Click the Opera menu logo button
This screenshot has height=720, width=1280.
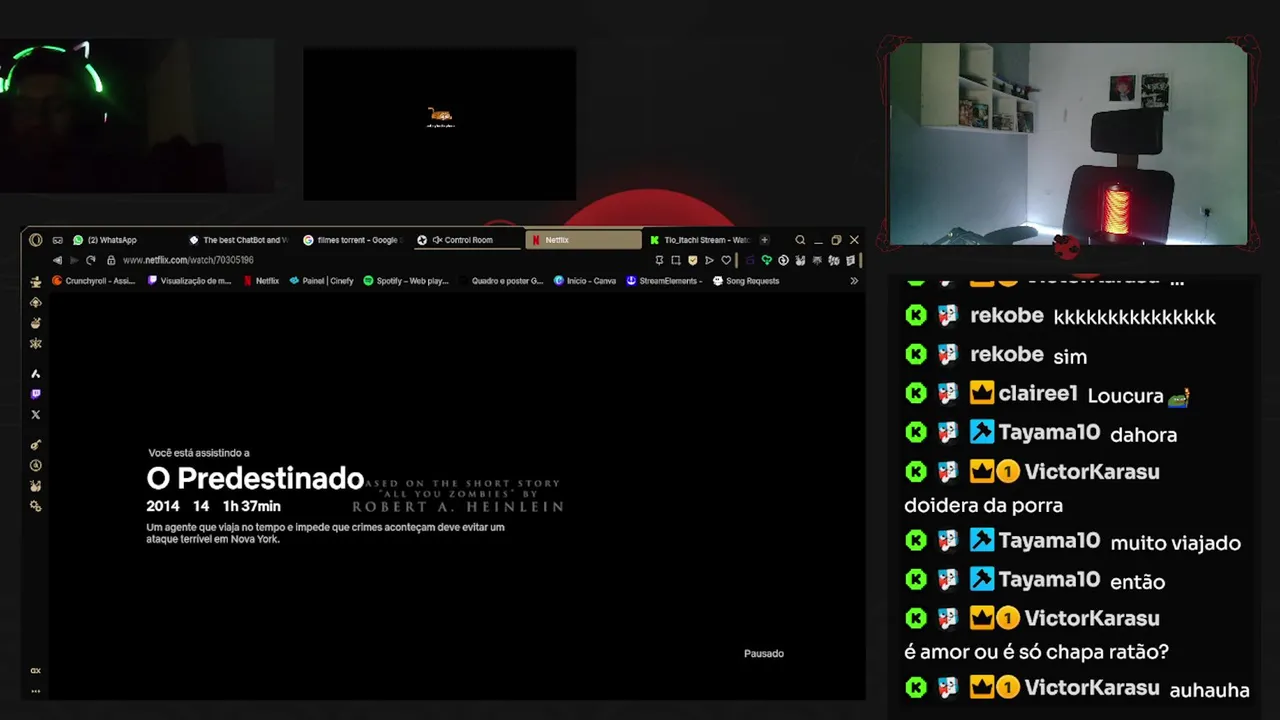click(36, 240)
